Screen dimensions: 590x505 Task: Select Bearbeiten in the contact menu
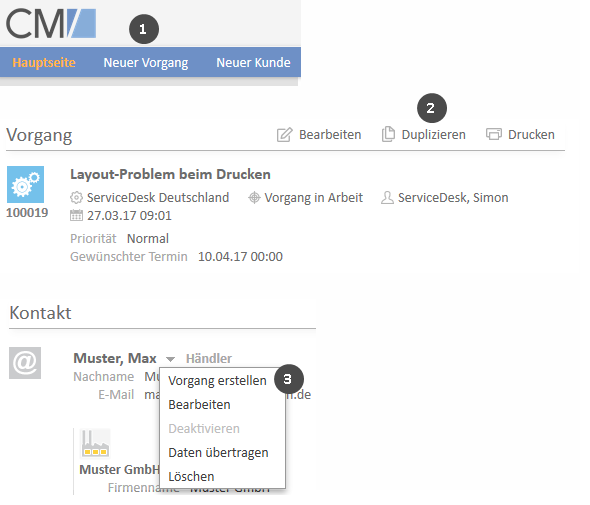point(199,405)
